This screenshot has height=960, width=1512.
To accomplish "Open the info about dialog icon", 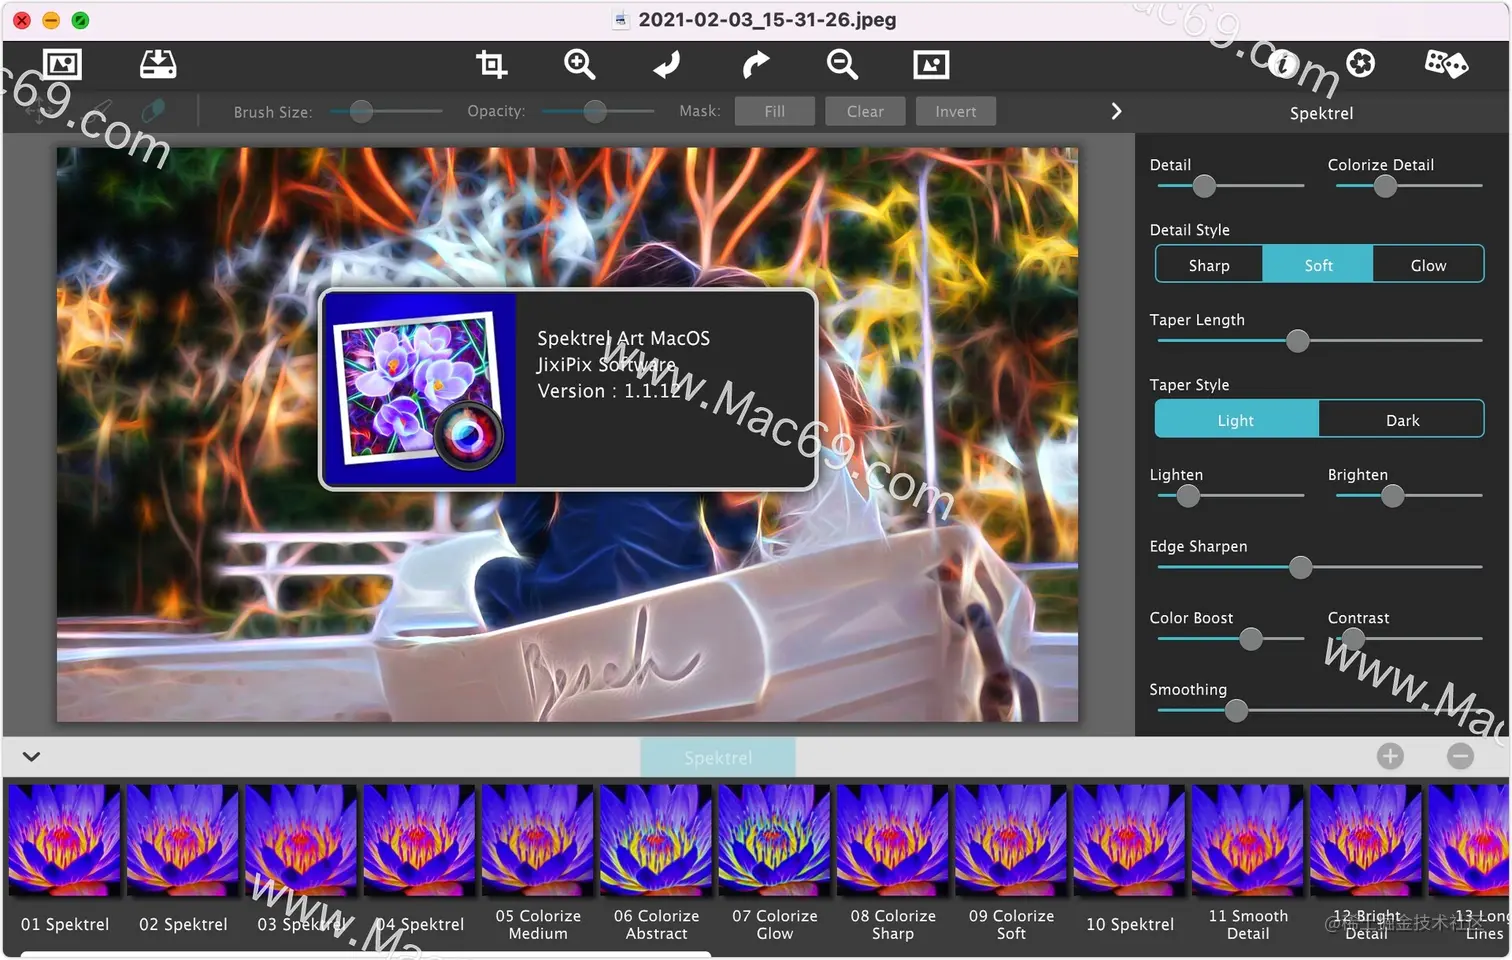I will coord(1283,65).
